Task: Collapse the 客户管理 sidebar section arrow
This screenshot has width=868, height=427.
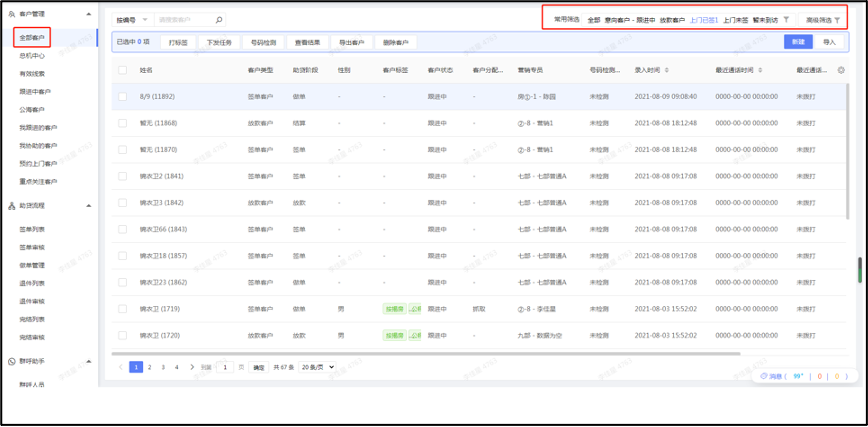Action: coord(89,14)
